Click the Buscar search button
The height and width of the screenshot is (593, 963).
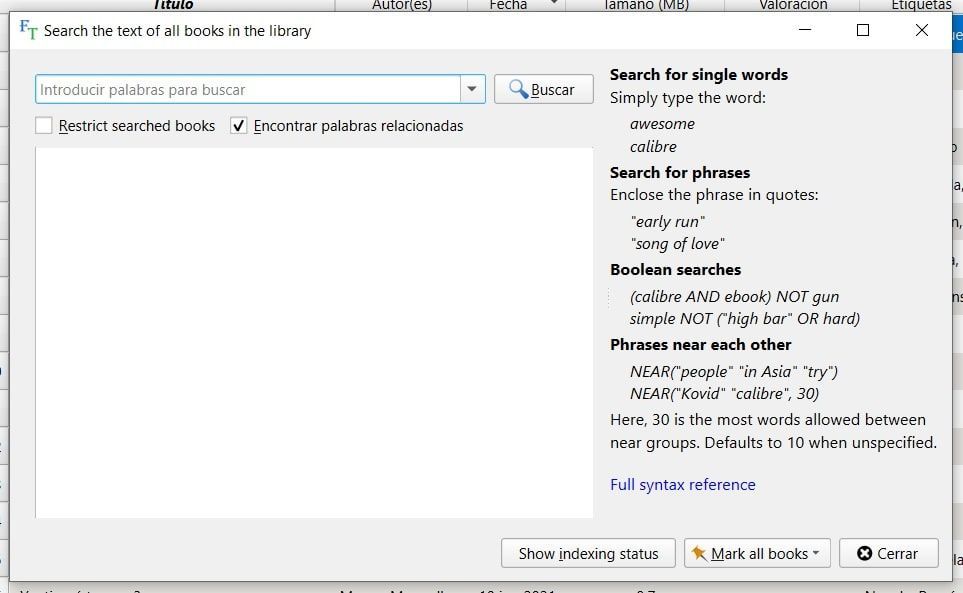point(544,90)
